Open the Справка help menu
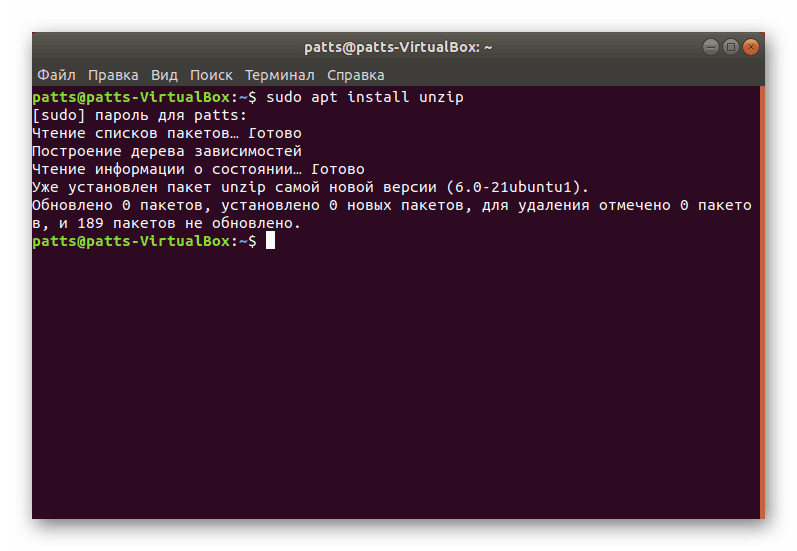Screen dimensions: 797x551 (355, 75)
